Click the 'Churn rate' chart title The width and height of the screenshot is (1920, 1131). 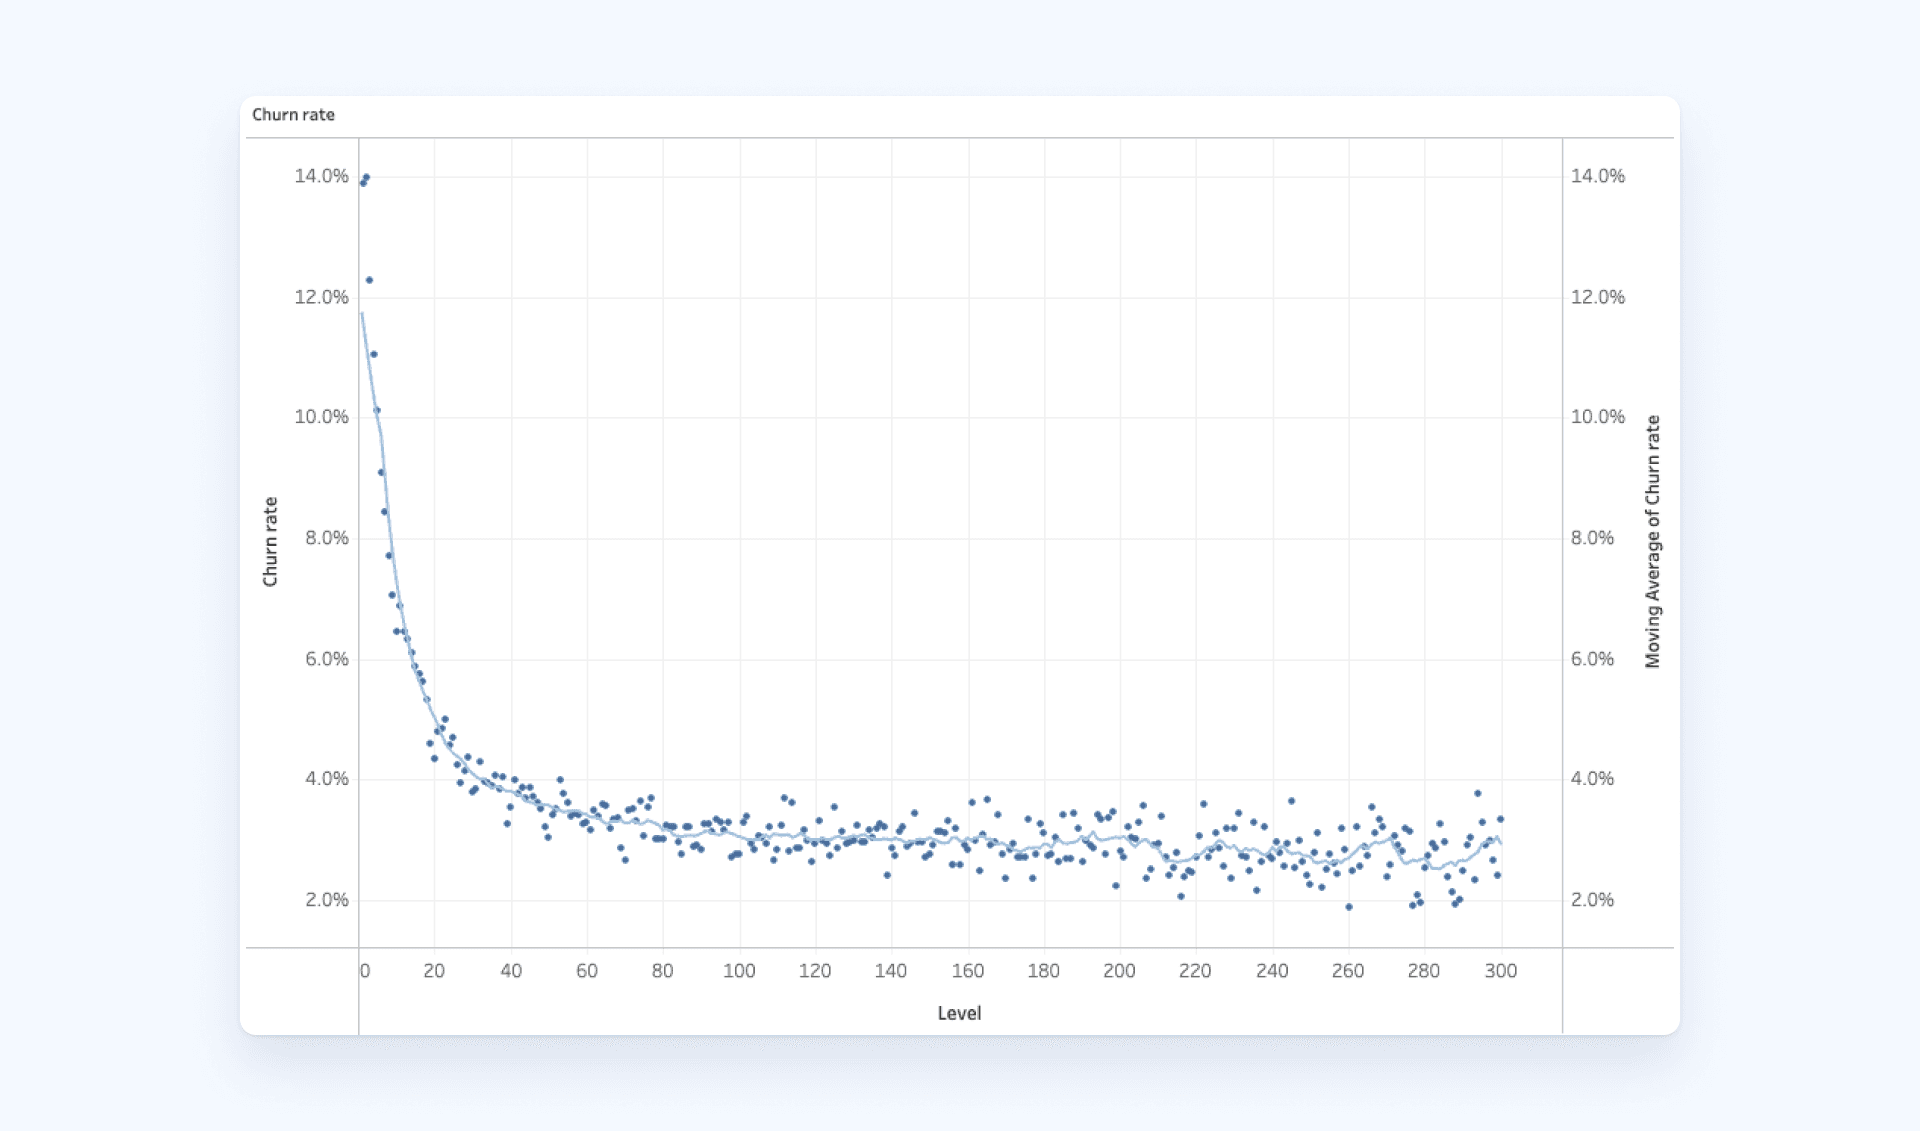[x=293, y=115]
